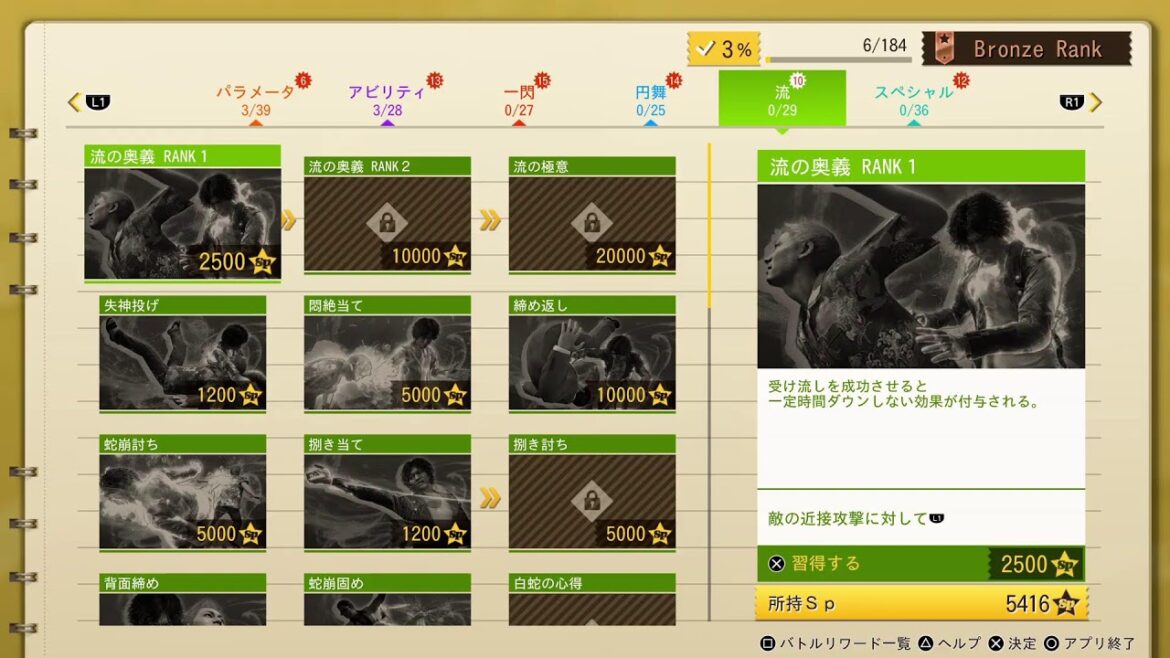1170x658 pixels.
Task: Select the locked 流の極意 padlock icon
Action: click(x=592, y=222)
